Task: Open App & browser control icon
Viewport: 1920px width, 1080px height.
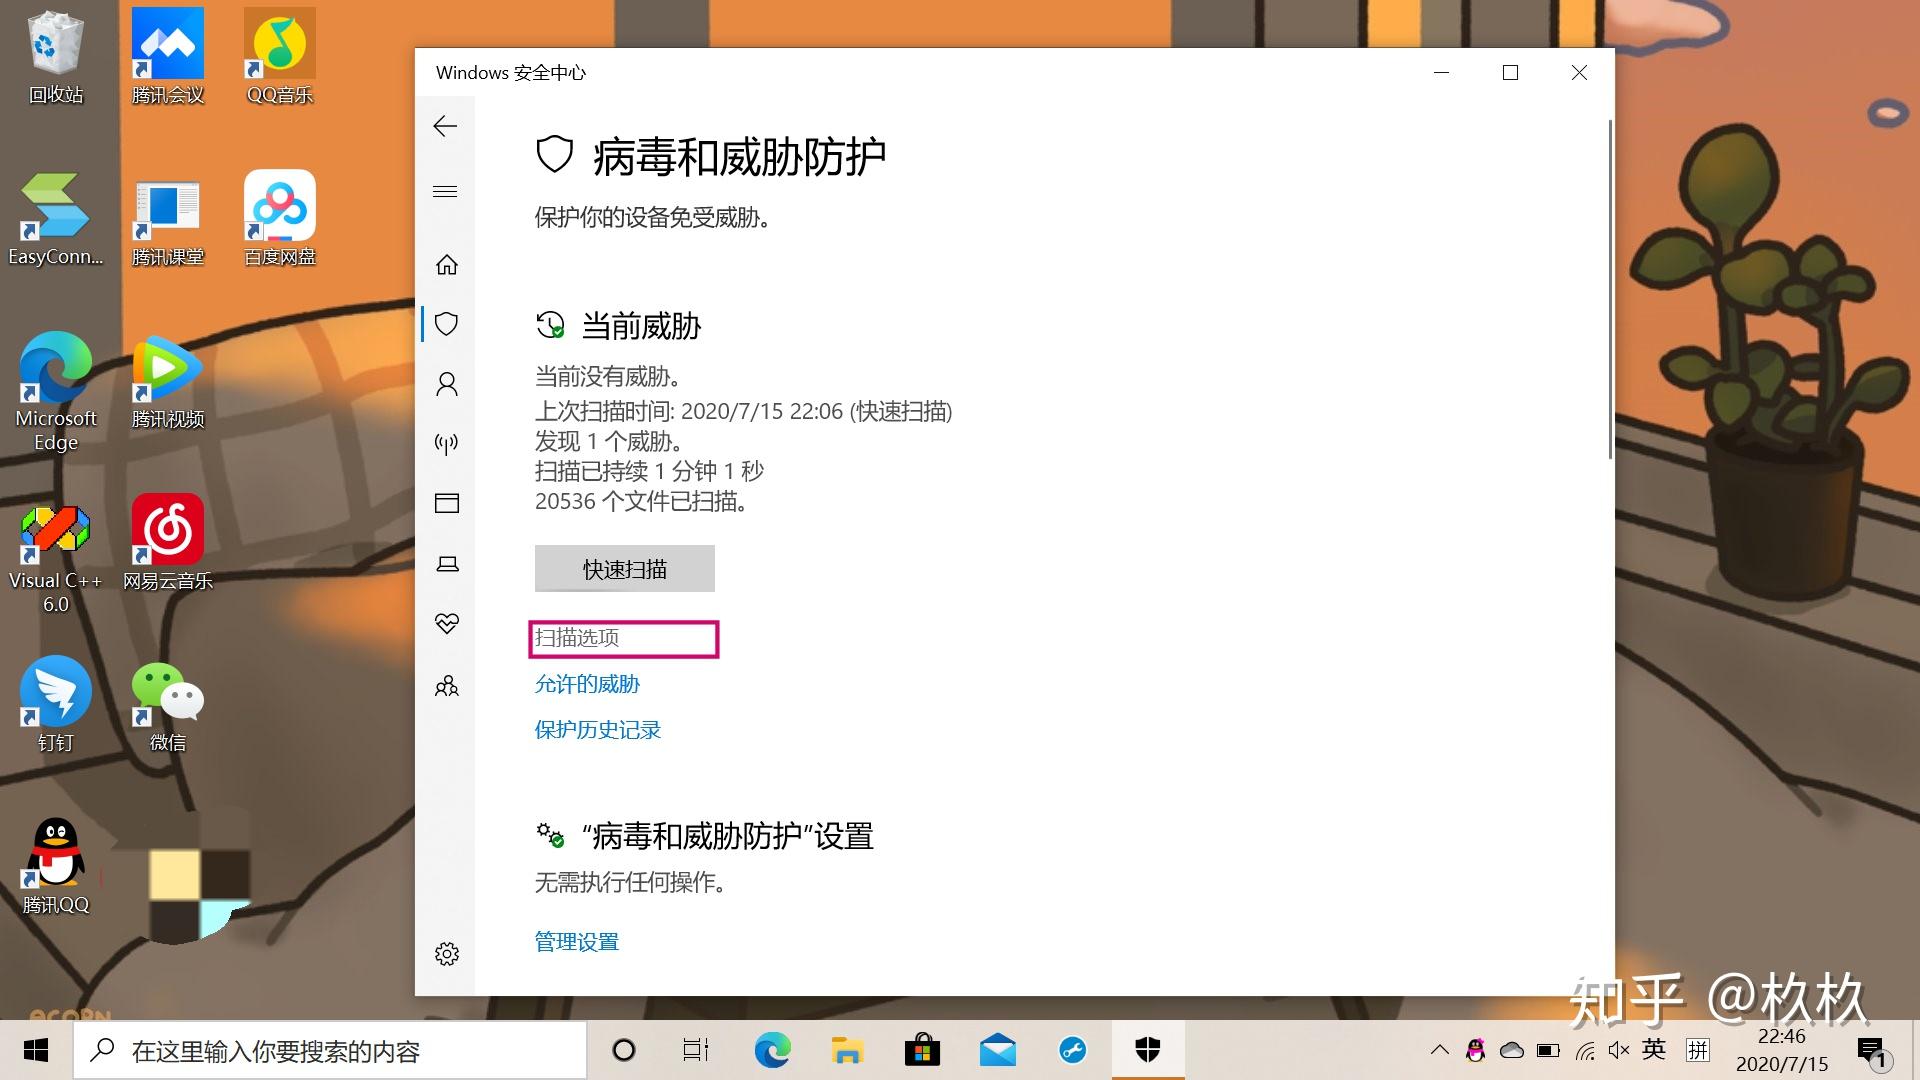Action: point(446,503)
